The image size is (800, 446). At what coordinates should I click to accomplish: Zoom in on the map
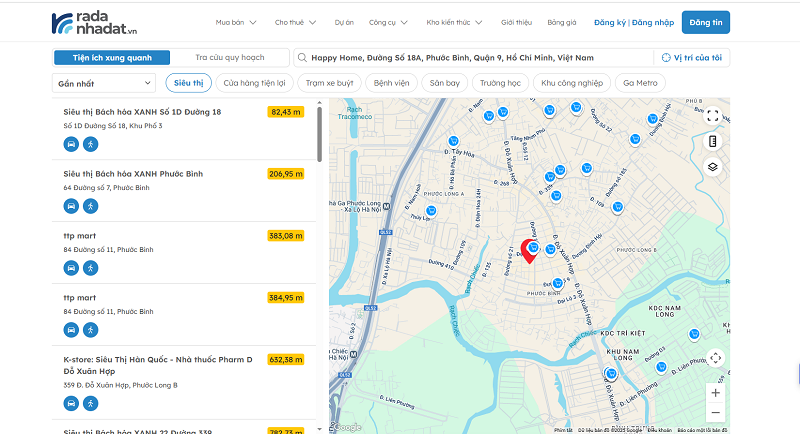tap(715, 393)
